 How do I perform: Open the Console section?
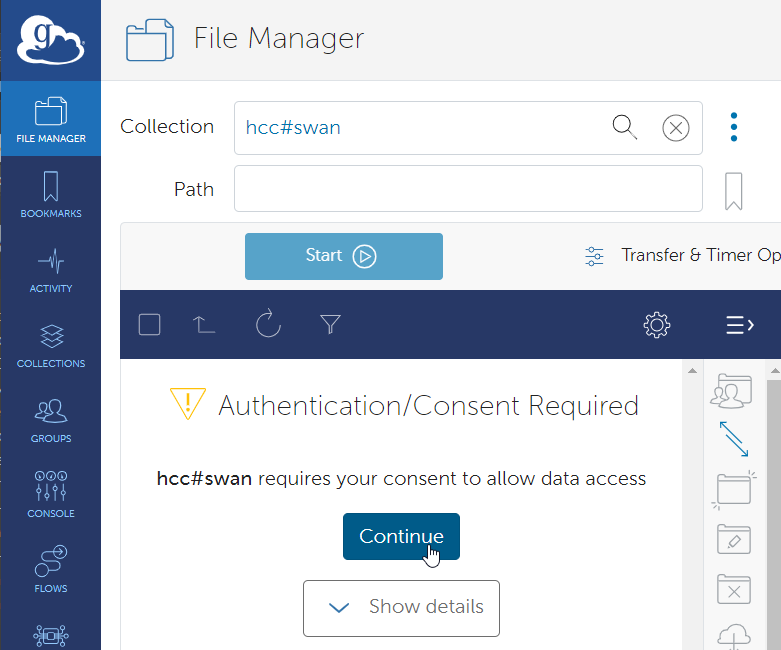50,495
